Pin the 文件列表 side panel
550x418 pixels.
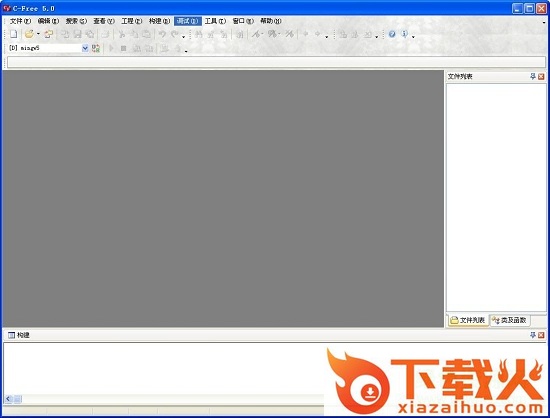(x=533, y=76)
